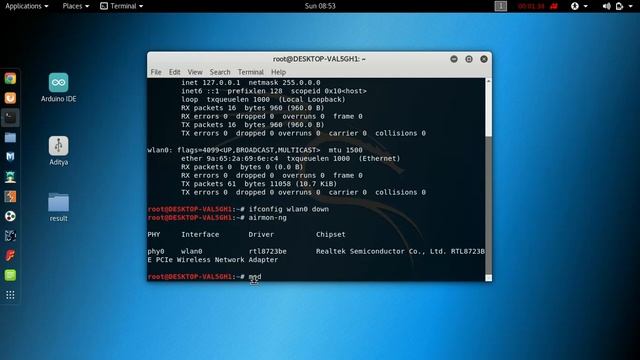The image size is (640, 360).
Task: Click the clock Sun 08:53
Action: tap(320, 6)
